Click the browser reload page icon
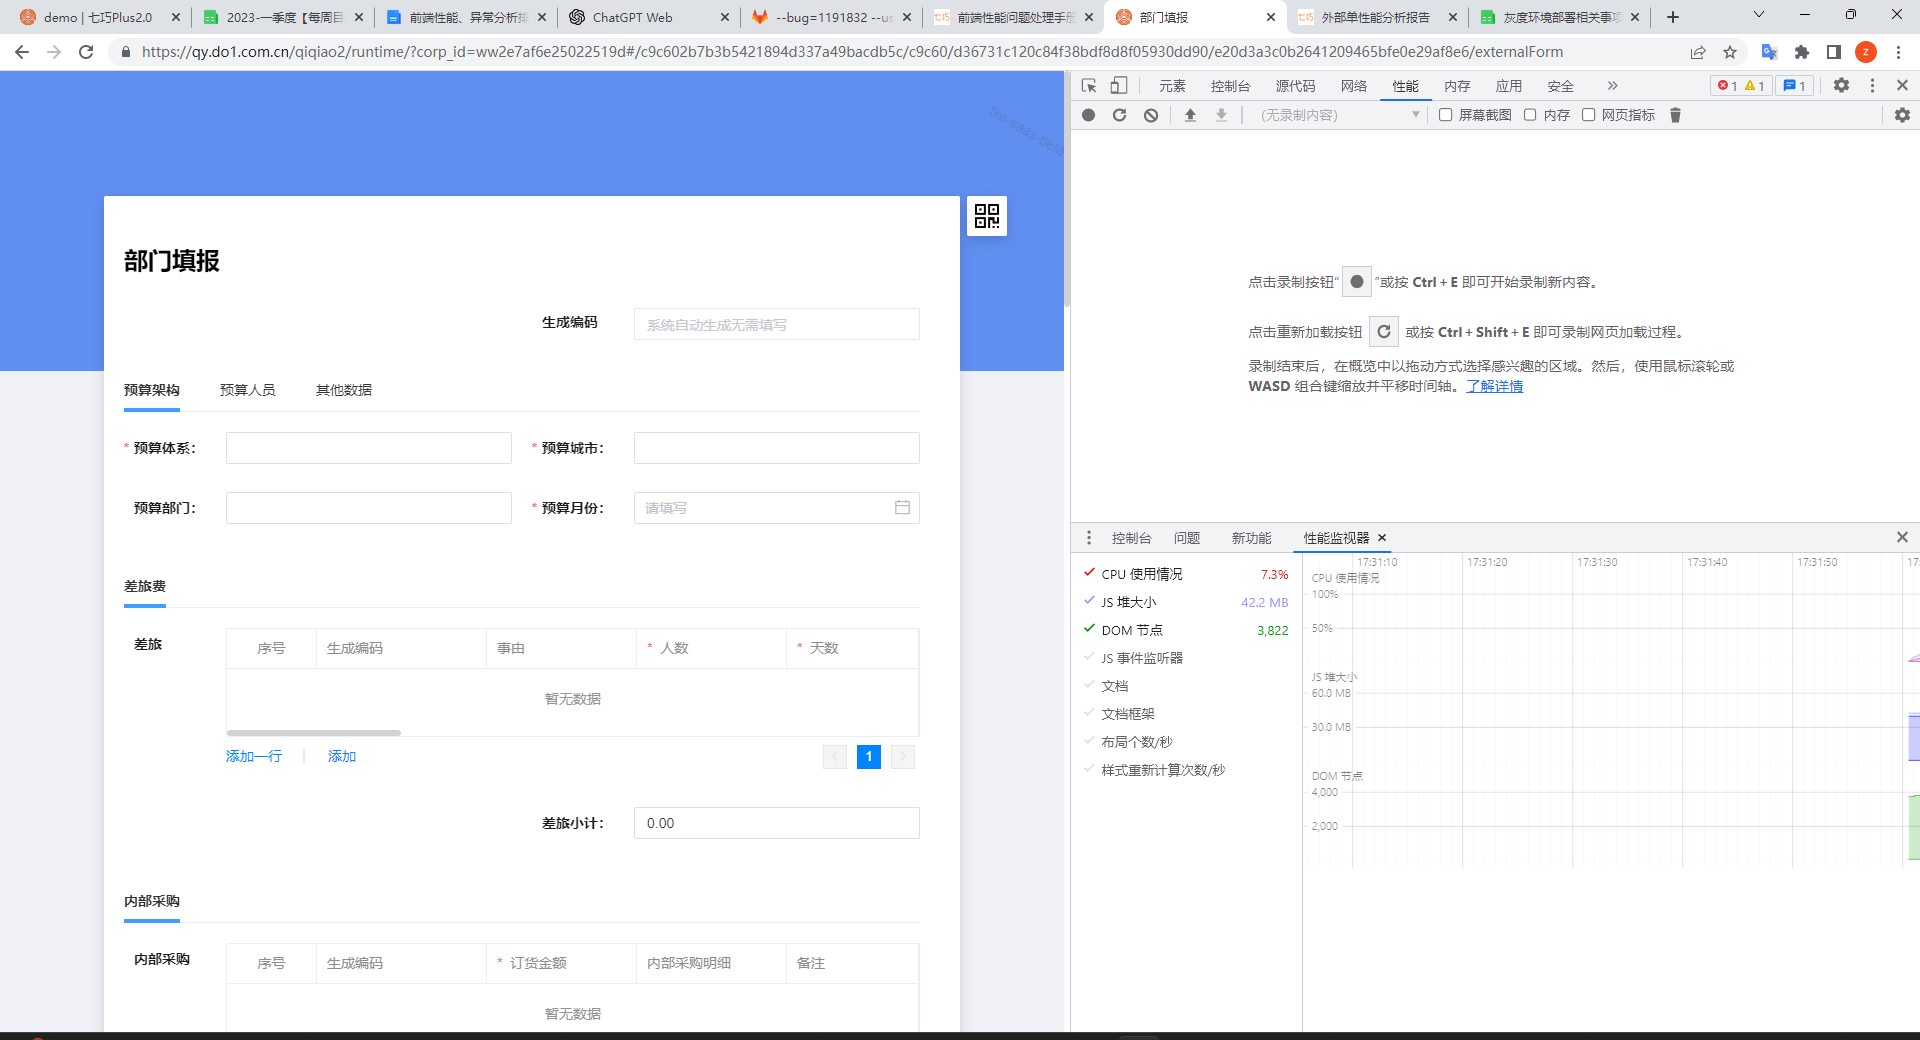This screenshot has width=1920, height=1040. (x=86, y=52)
